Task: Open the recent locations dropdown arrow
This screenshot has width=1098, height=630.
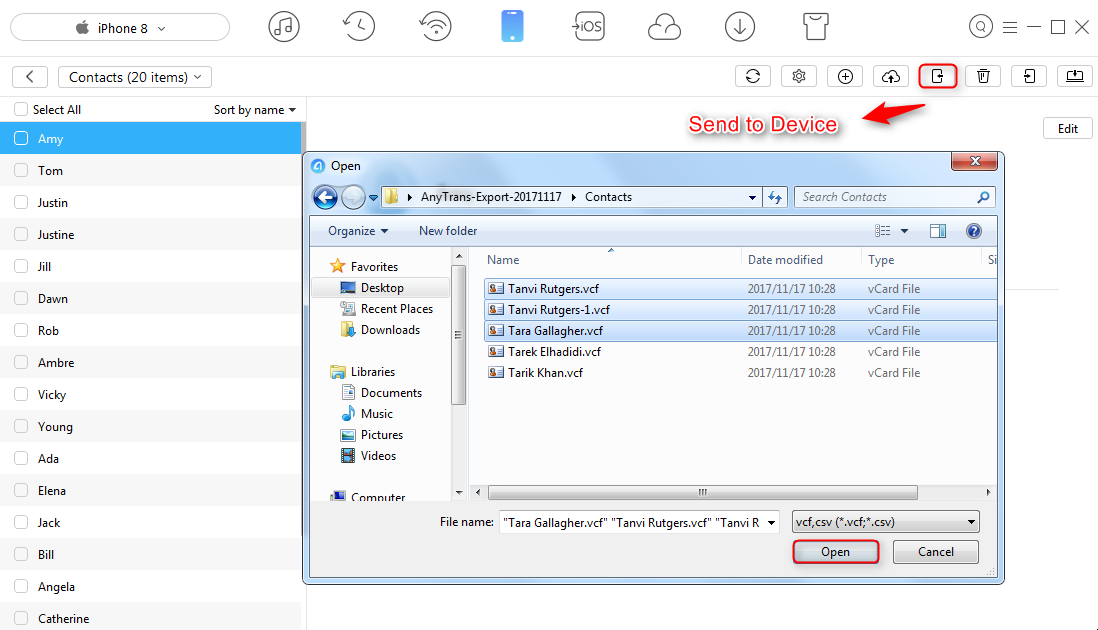Action: pos(373,197)
